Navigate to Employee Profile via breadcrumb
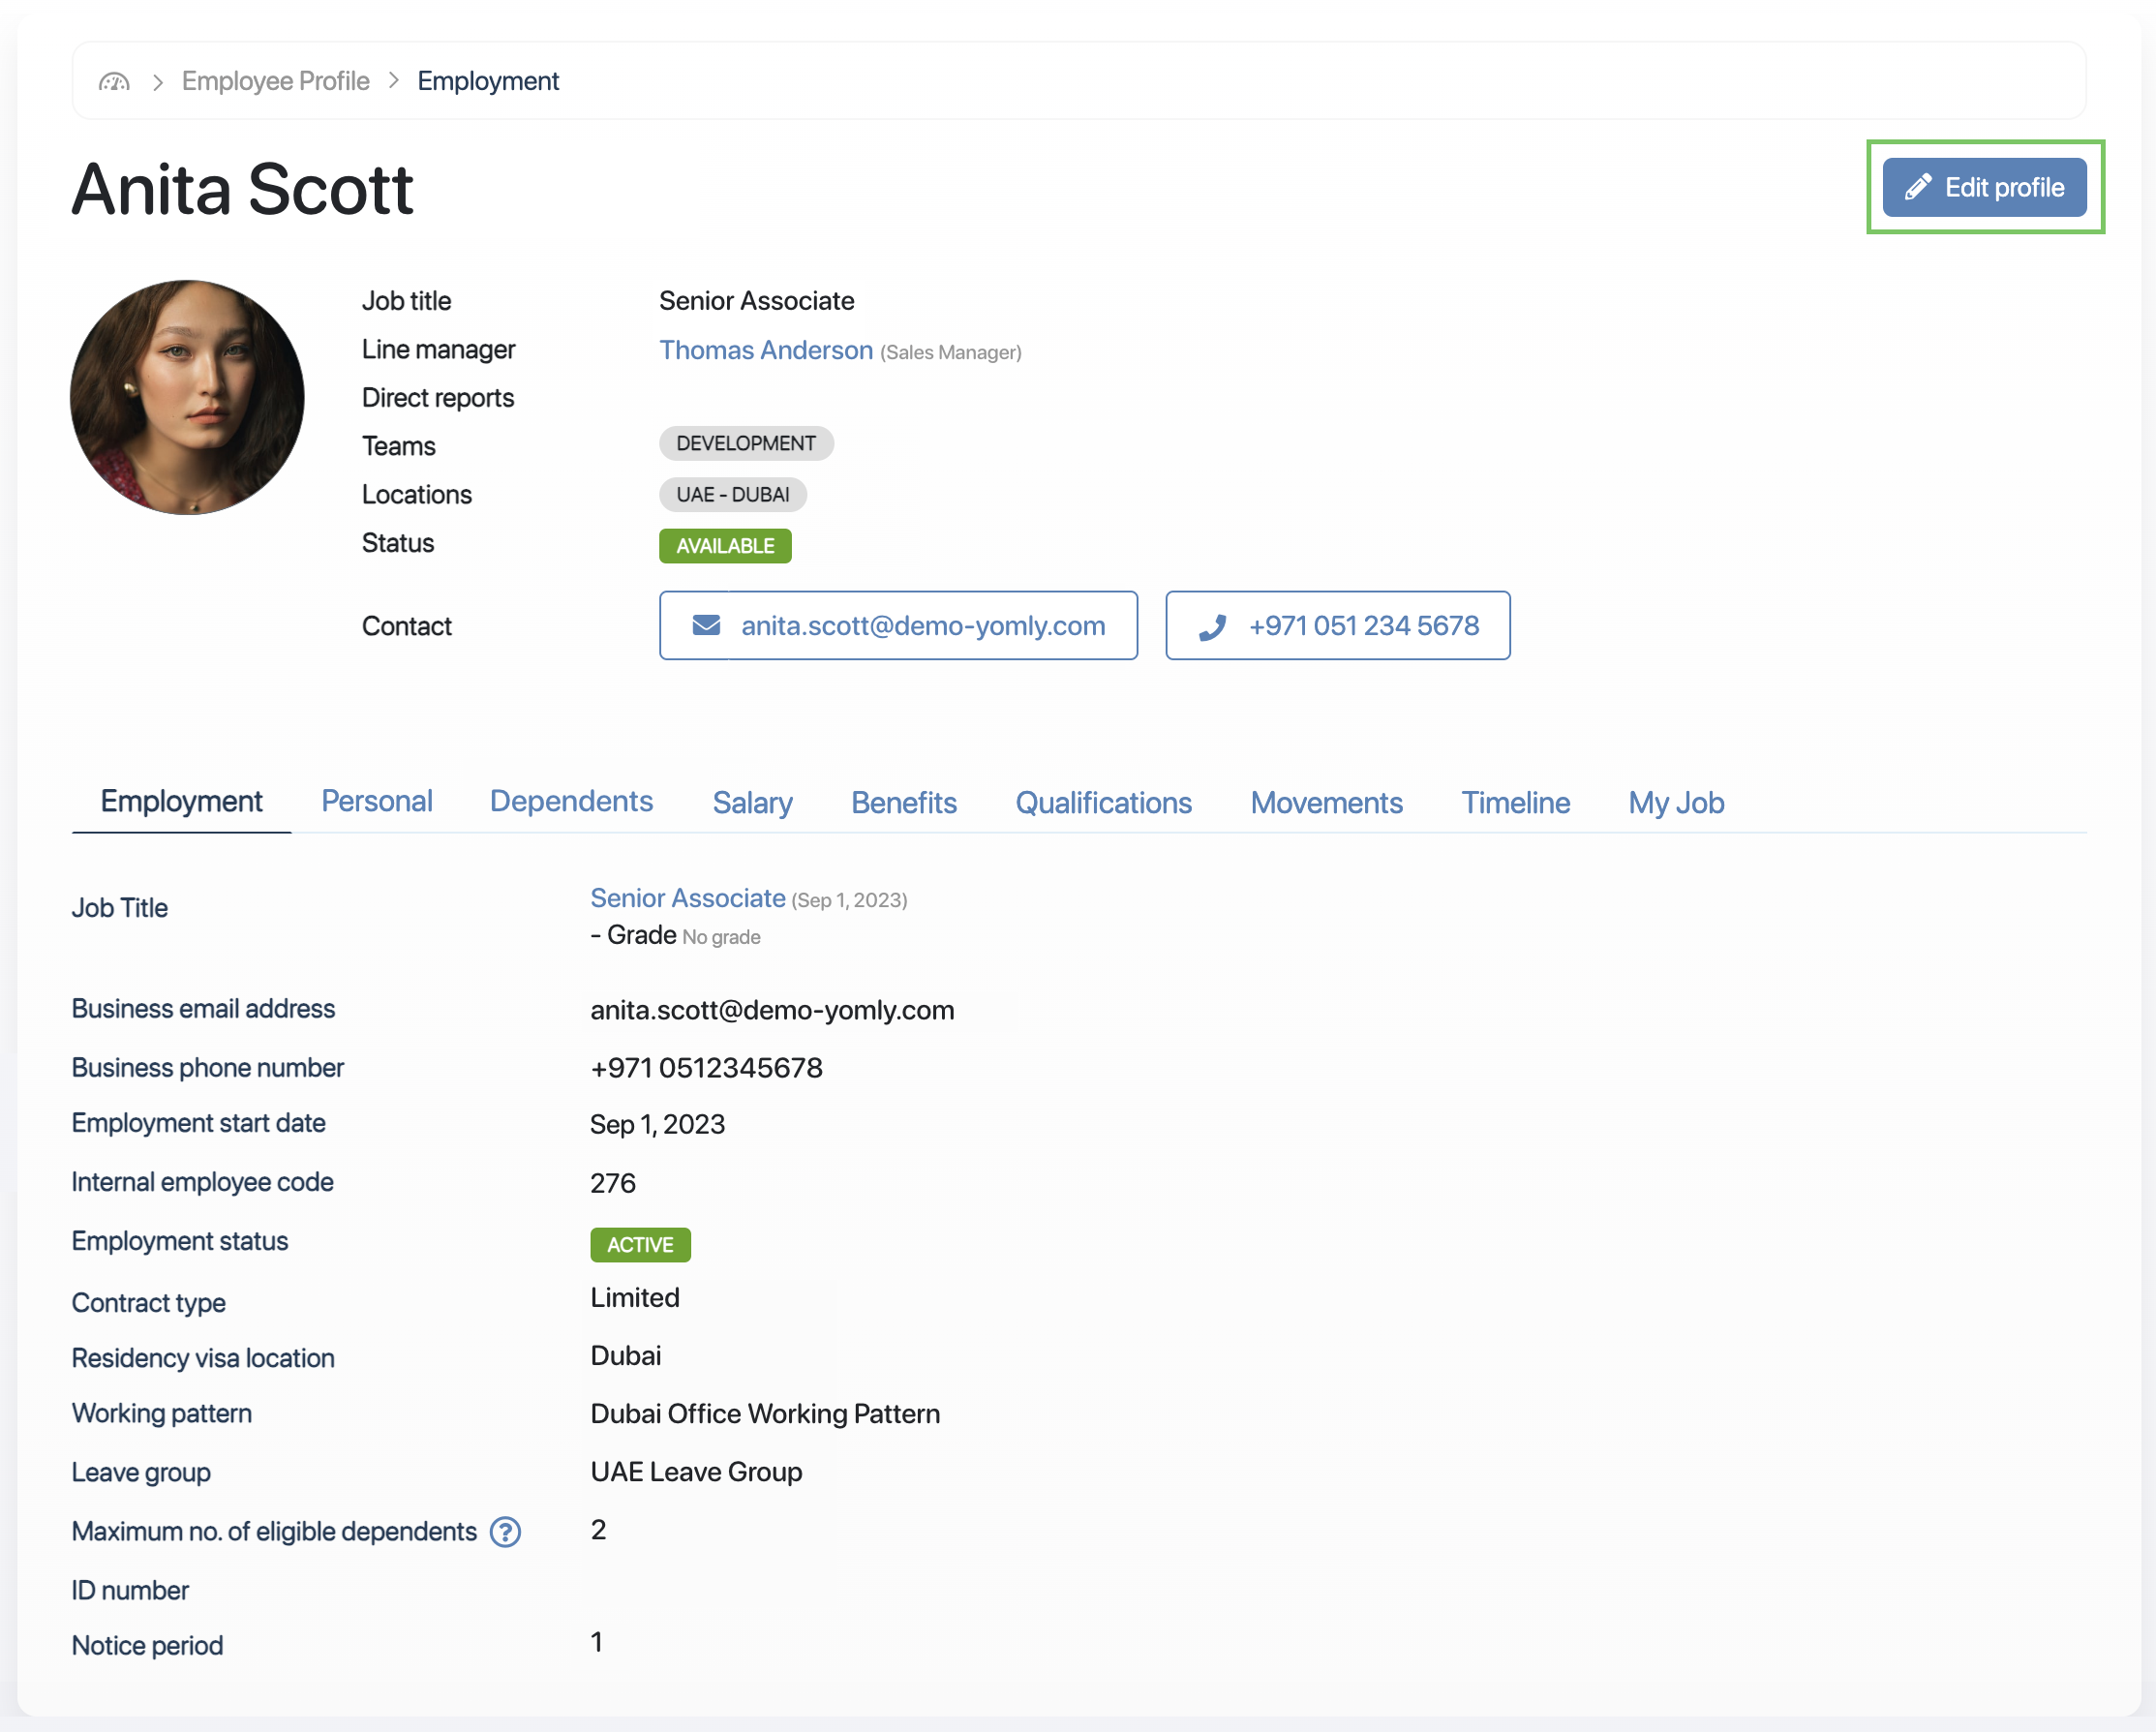 click(x=276, y=81)
